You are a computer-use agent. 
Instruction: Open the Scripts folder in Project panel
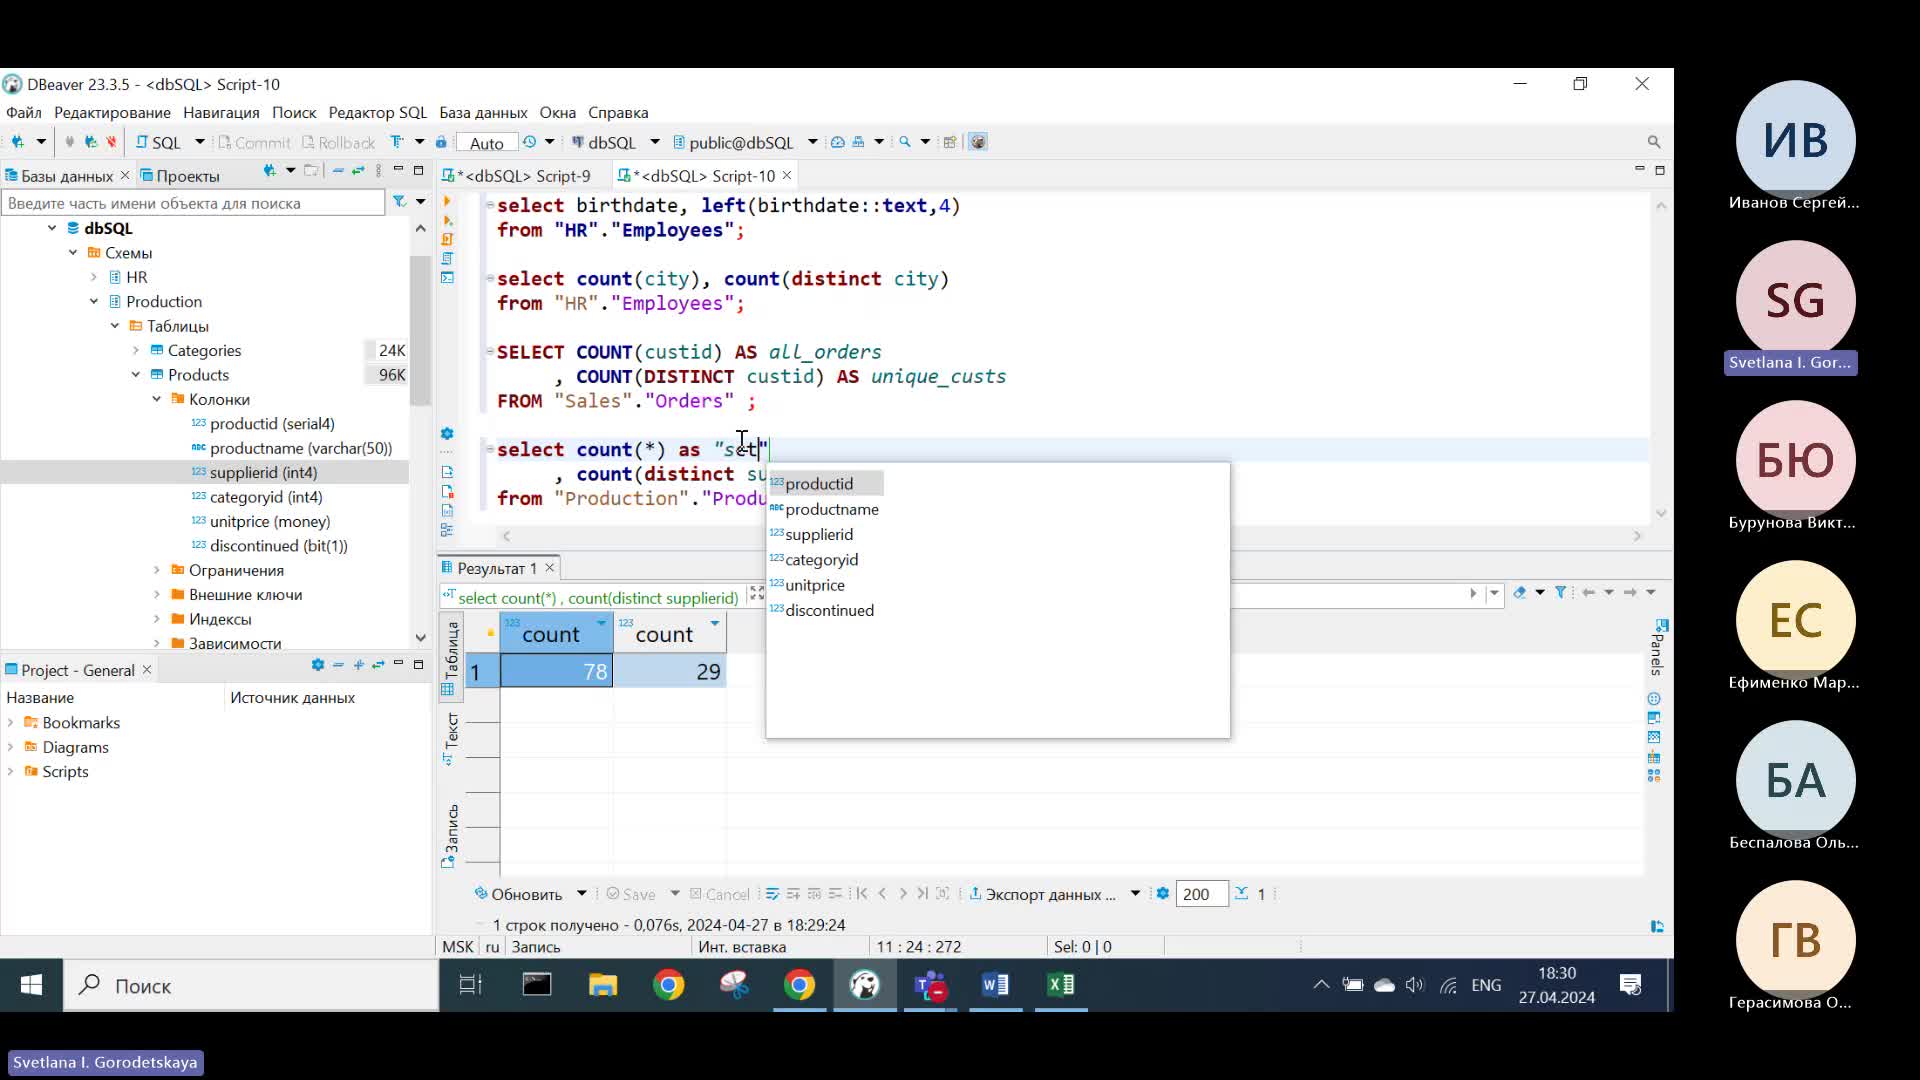click(x=65, y=771)
